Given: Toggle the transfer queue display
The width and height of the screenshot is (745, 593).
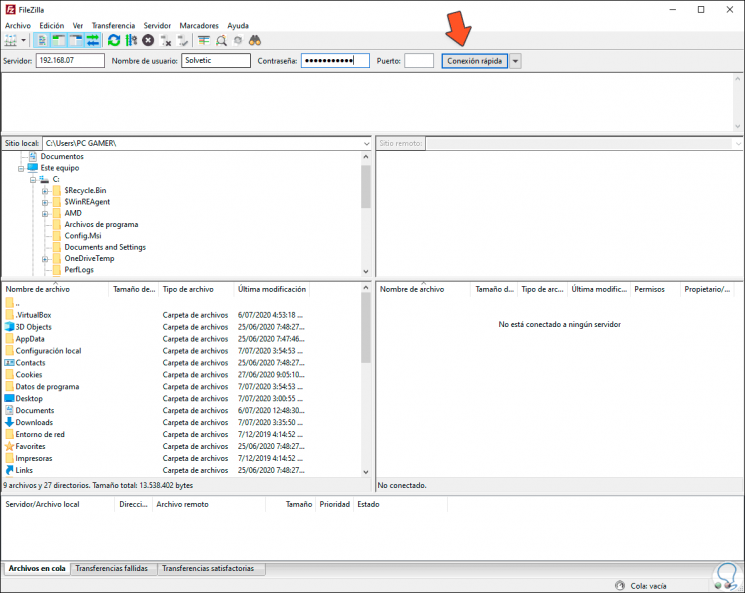Looking at the screenshot, I should click(x=93, y=40).
